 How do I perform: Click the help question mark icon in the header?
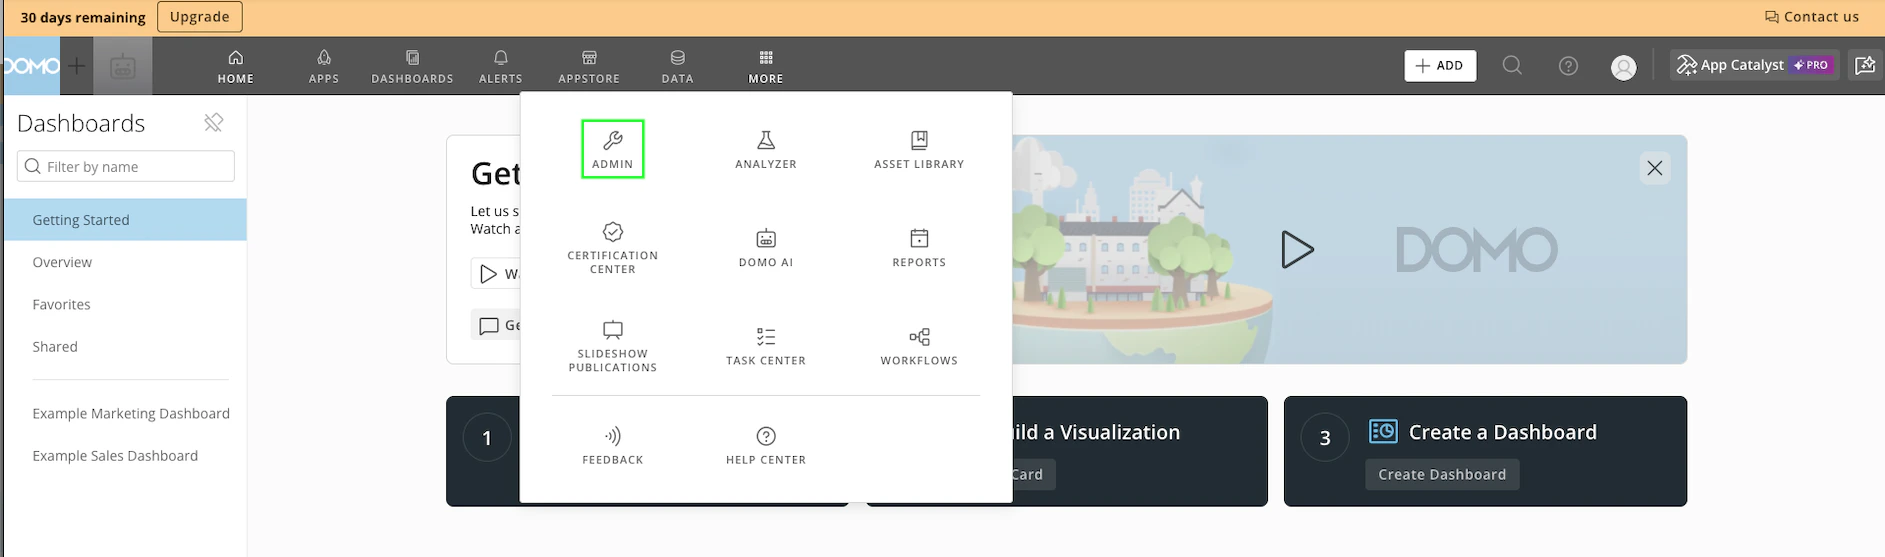1568,66
